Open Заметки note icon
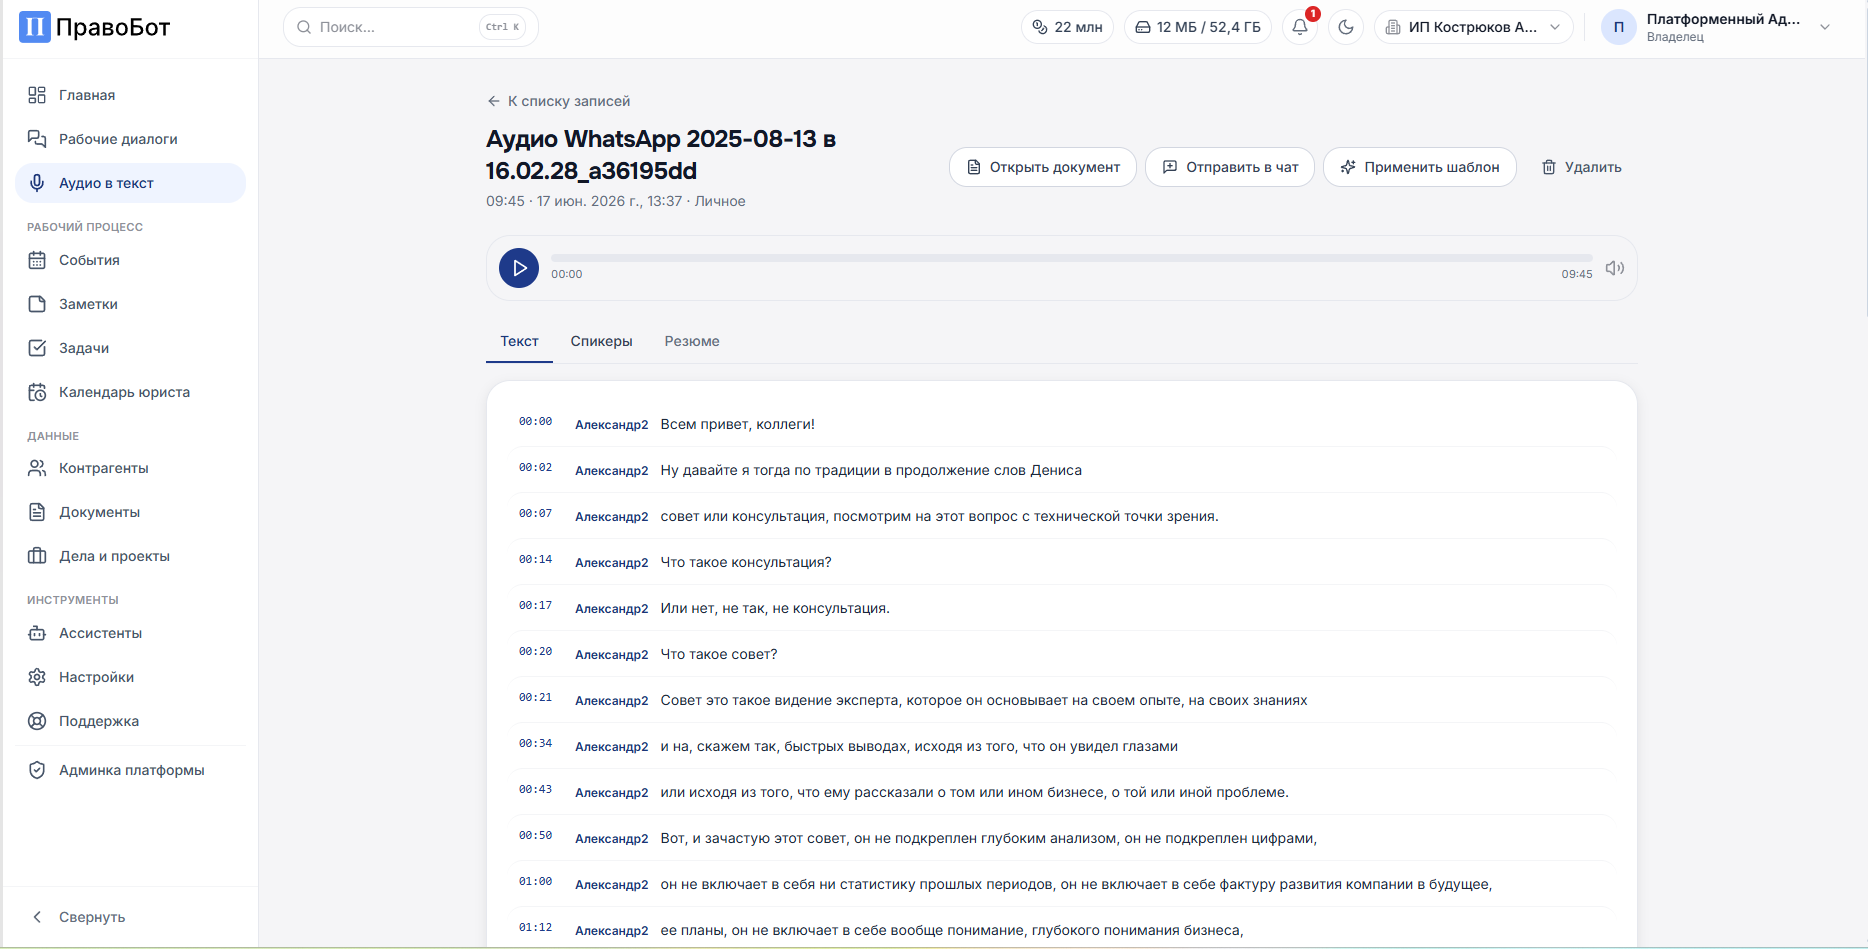1868x949 pixels. (37, 304)
